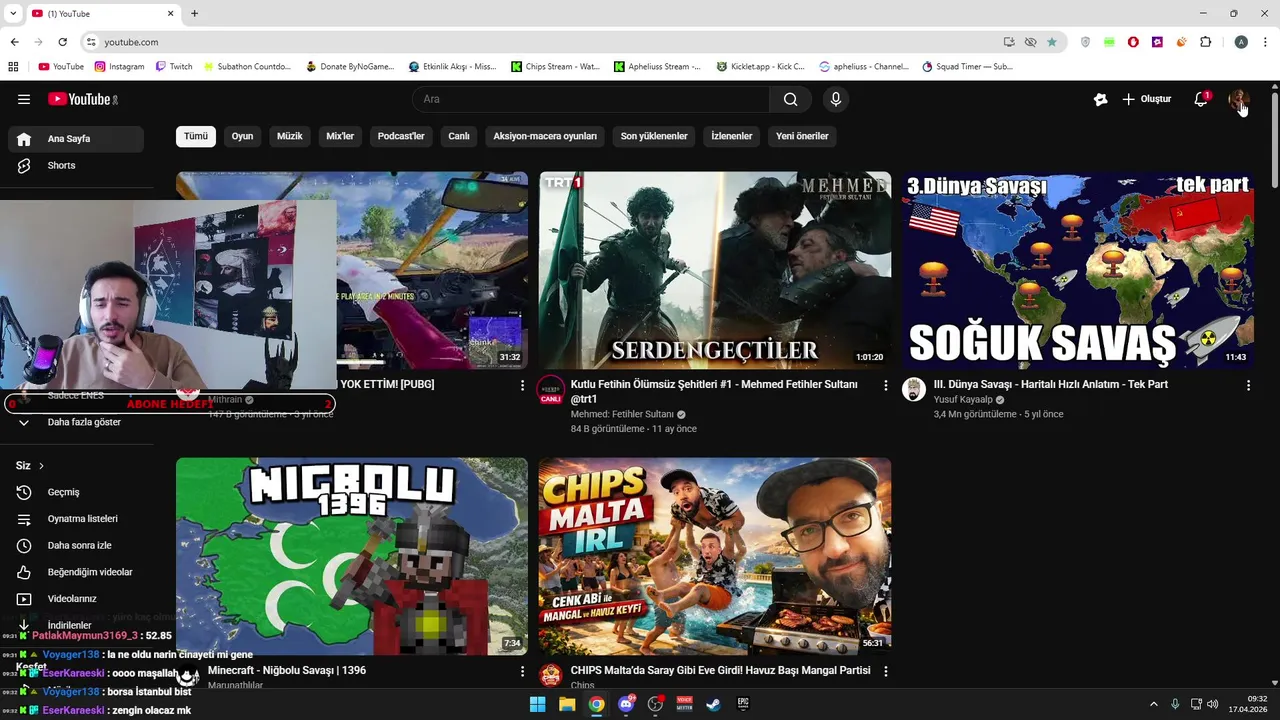Select the Tümü filter chip

(196, 136)
